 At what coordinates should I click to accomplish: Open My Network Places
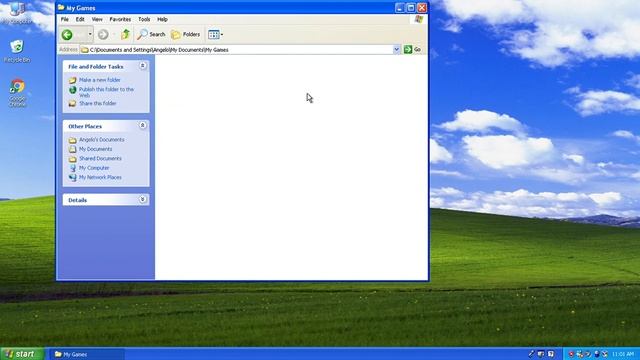(100, 177)
